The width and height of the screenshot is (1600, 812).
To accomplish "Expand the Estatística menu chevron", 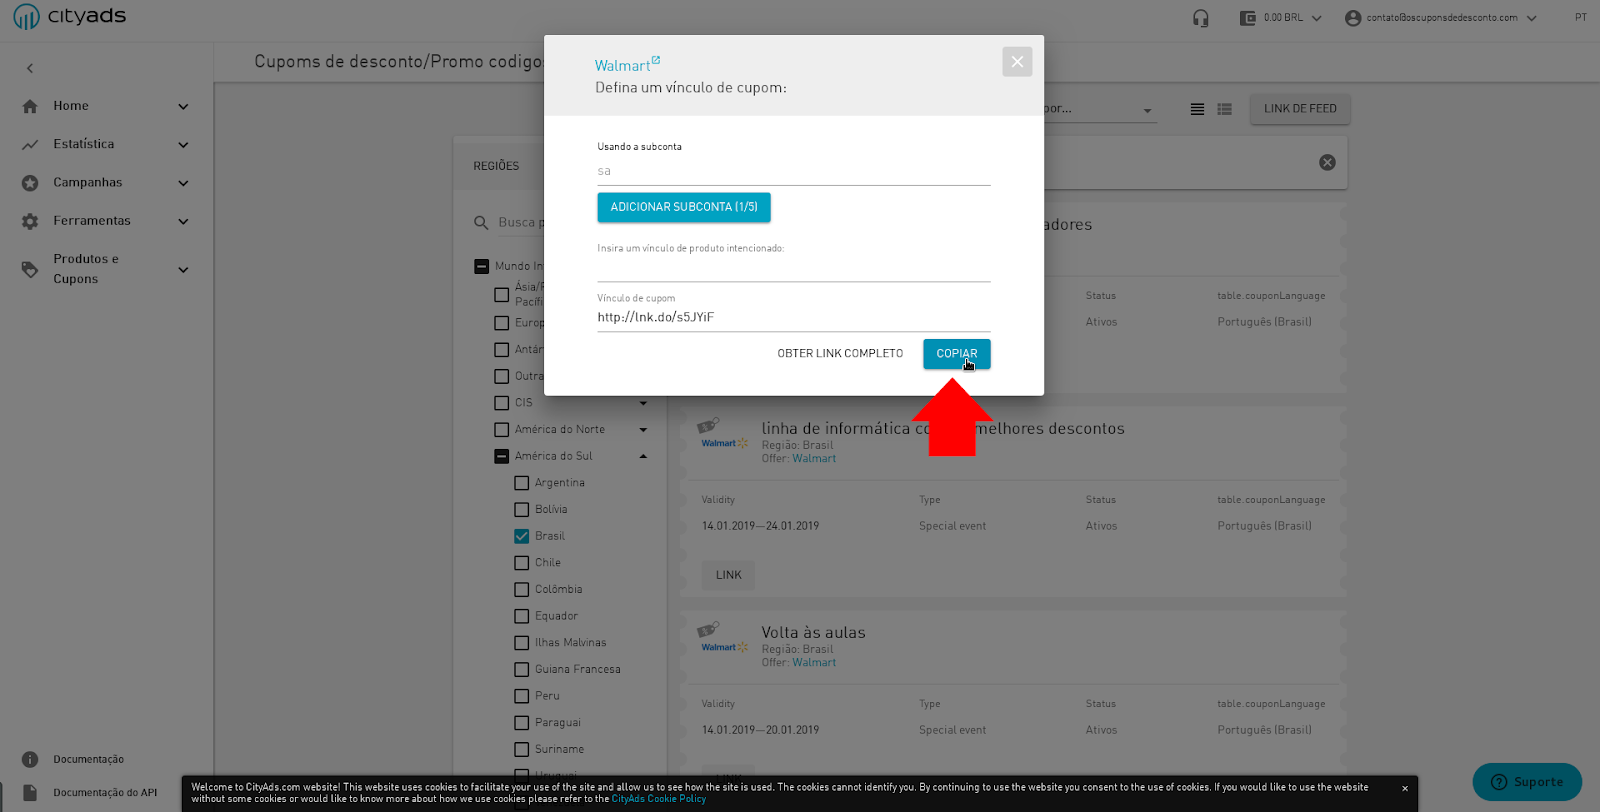I will pyautogui.click(x=183, y=145).
